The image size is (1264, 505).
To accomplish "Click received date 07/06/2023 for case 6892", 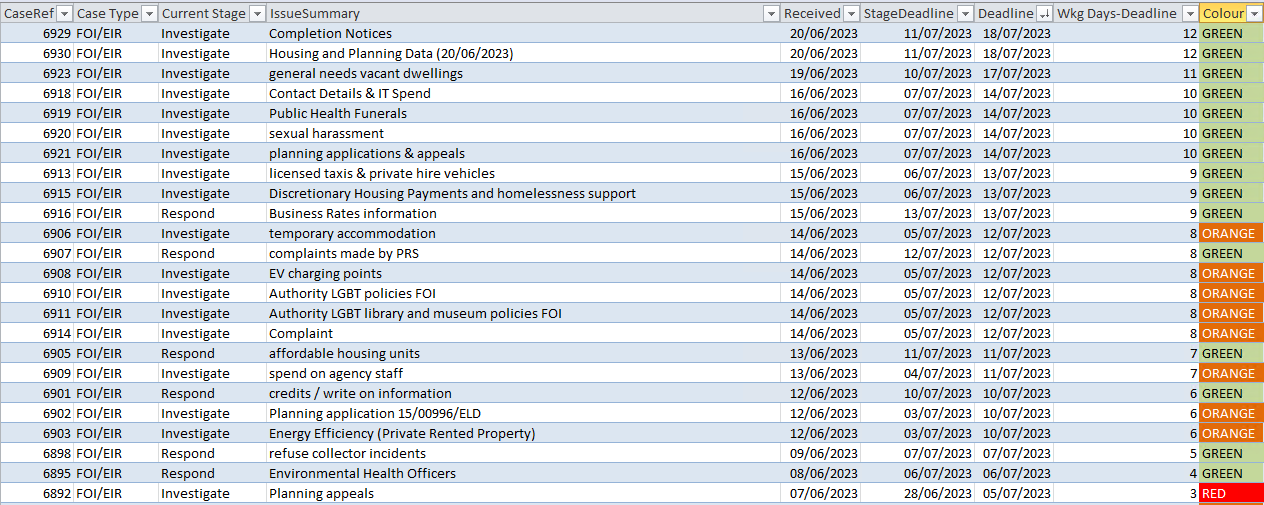I will 821,493.
